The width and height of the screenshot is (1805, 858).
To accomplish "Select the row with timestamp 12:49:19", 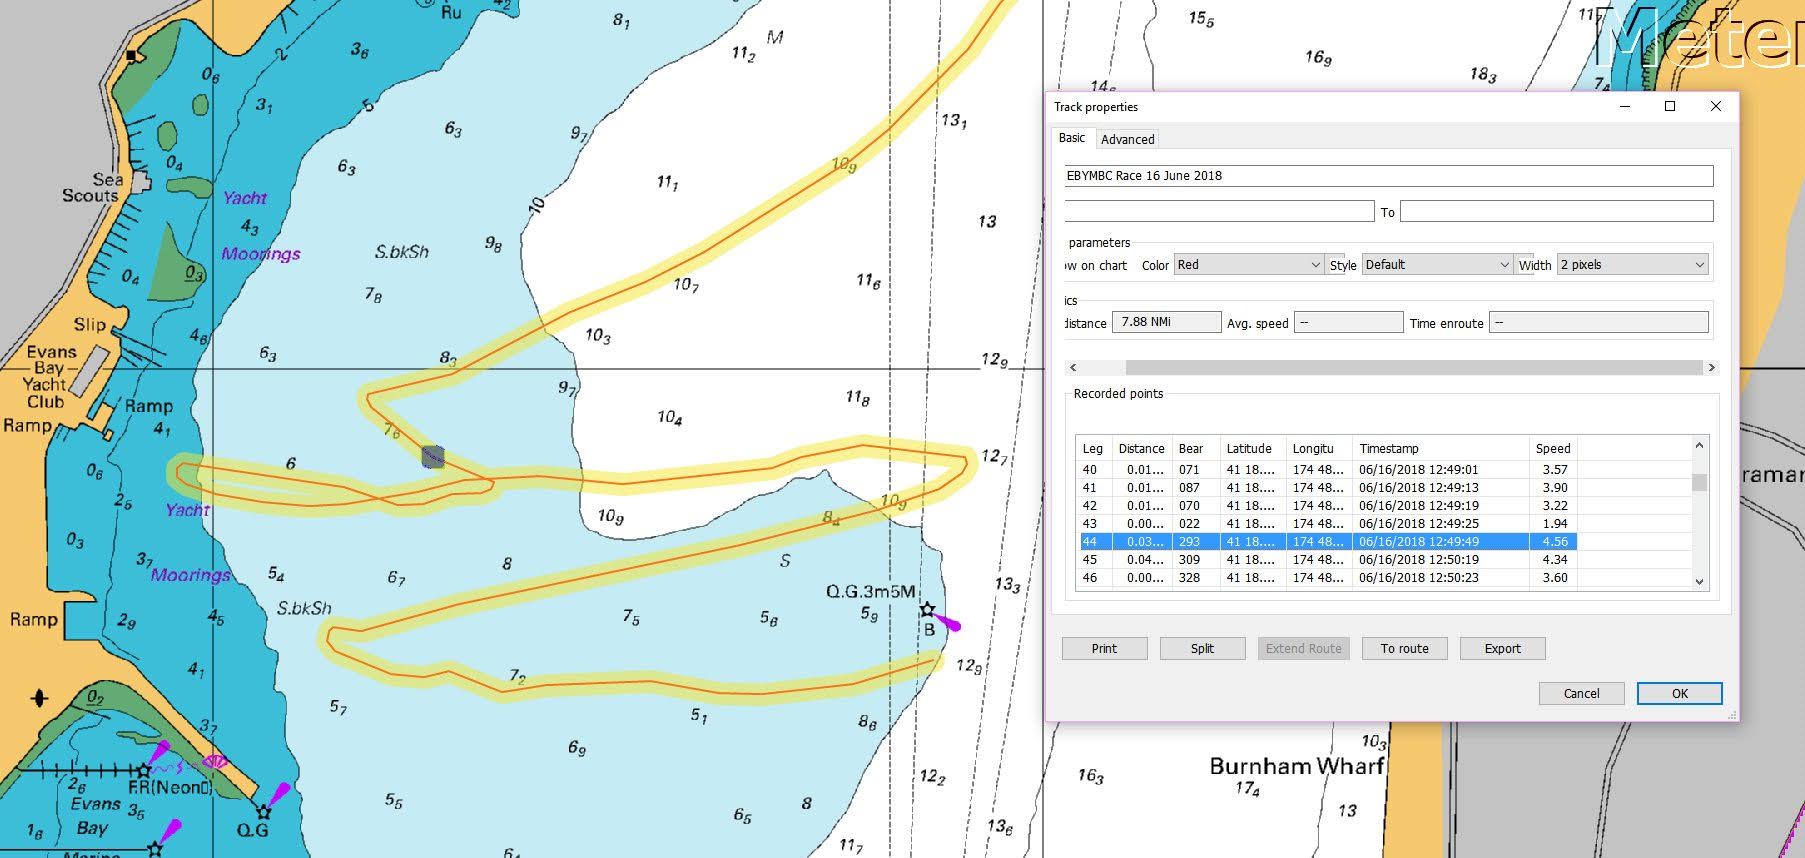I will coord(1327,506).
